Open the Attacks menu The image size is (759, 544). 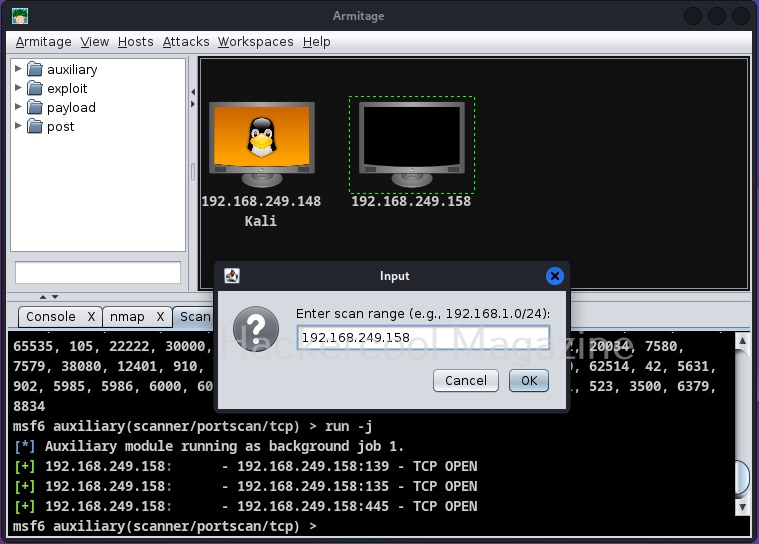tap(186, 42)
